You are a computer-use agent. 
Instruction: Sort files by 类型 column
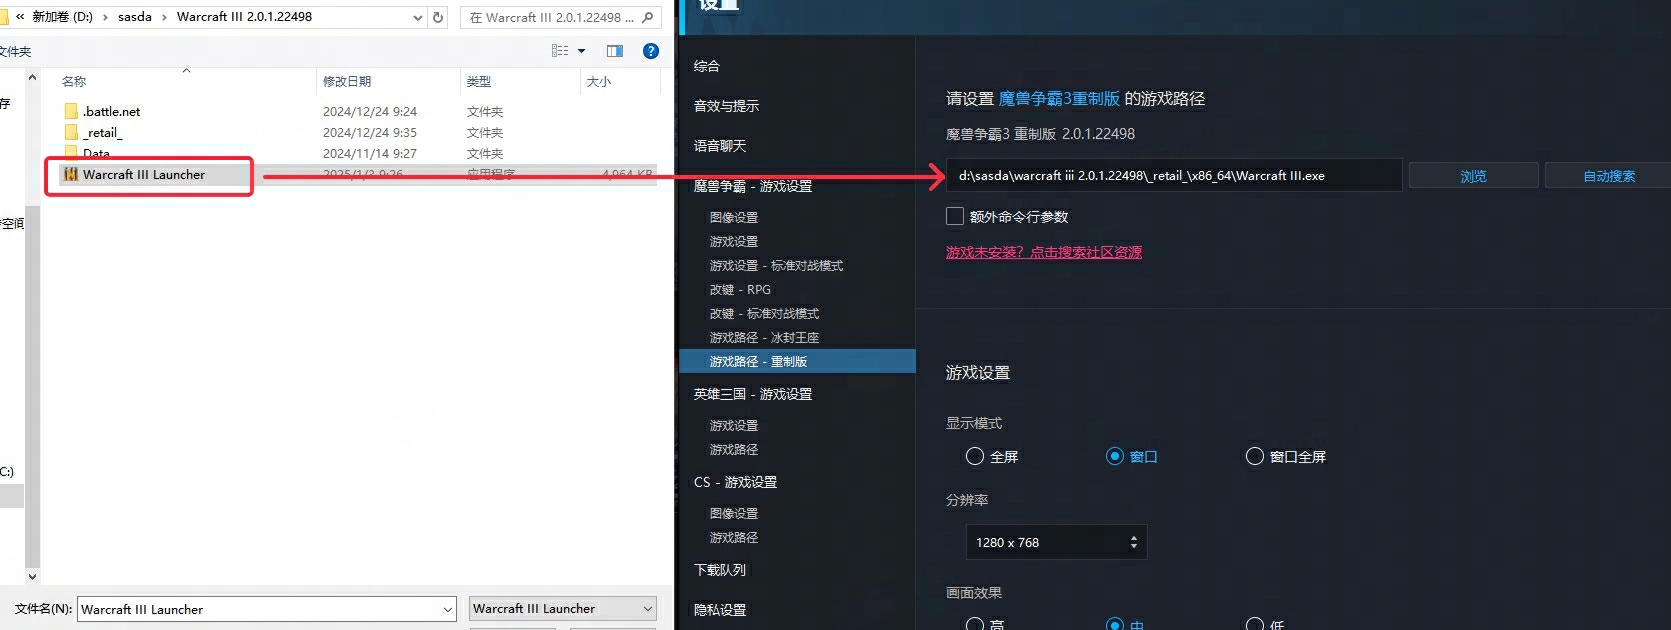click(478, 81)
